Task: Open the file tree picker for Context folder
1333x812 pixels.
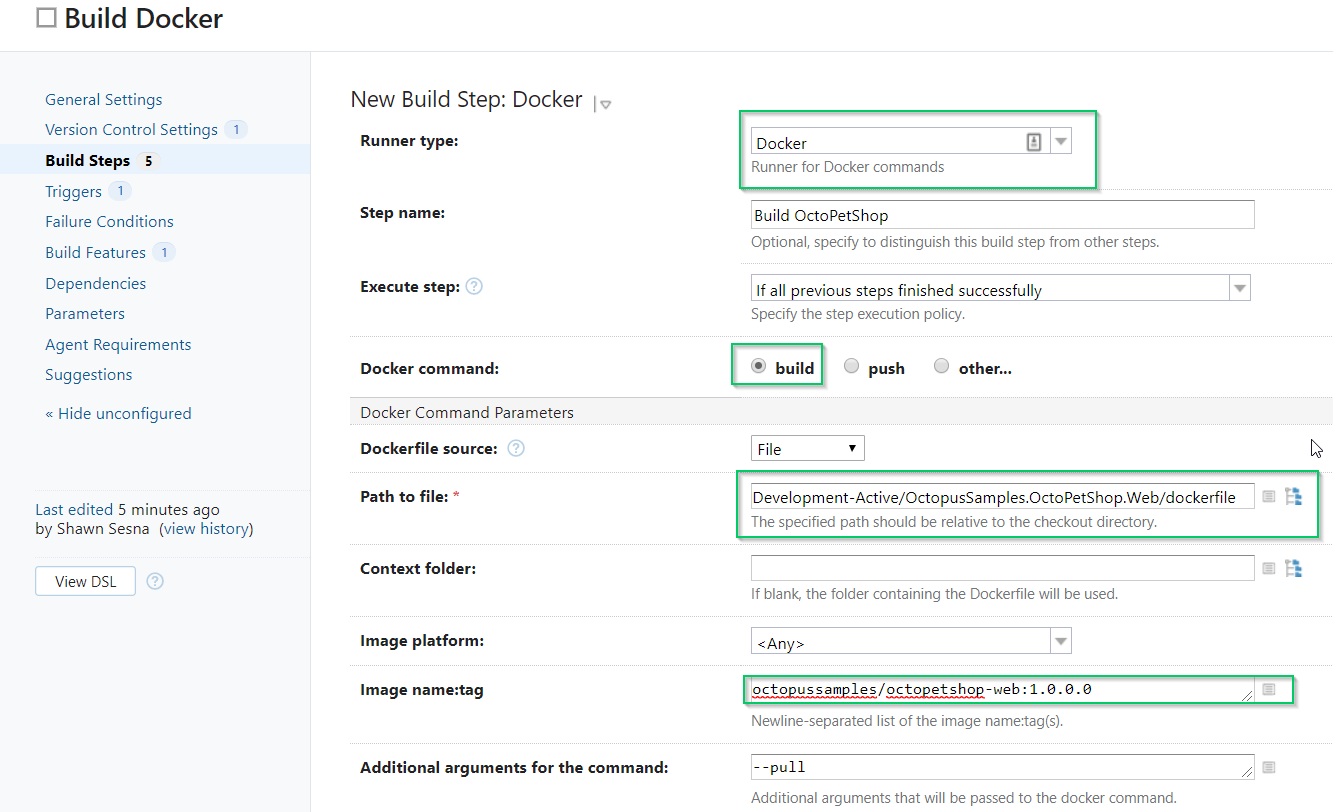Action: 1293,568
